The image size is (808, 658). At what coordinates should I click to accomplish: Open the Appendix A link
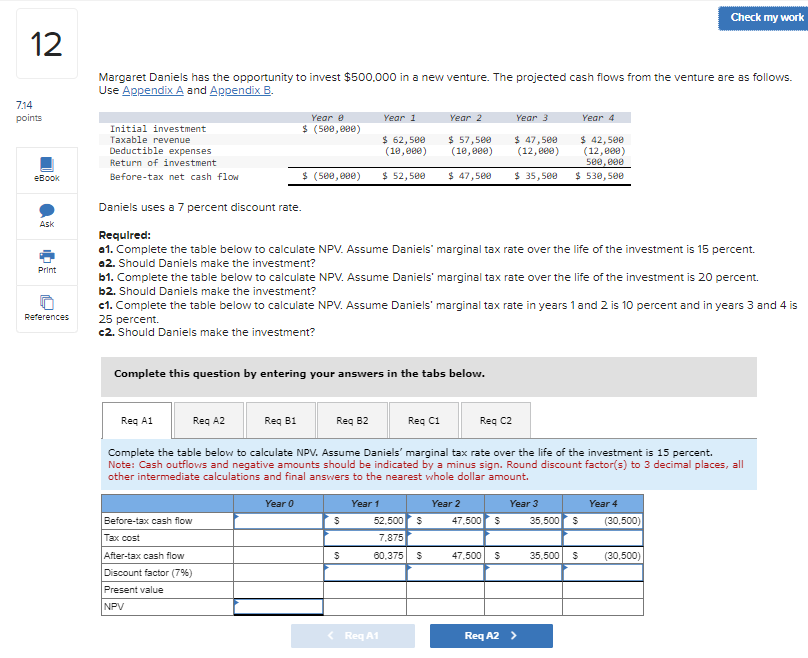click(153, 90)
